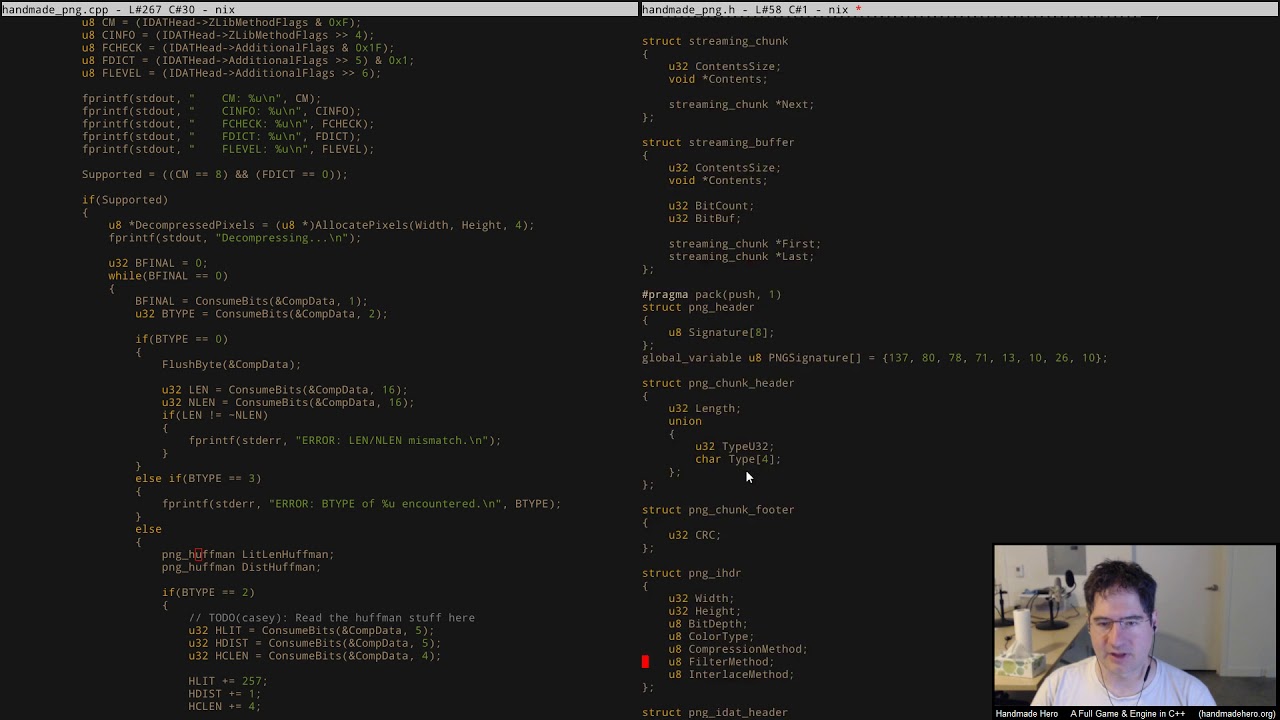
Task: Click the line 'streaming_chunk *Next;'
Action: (741, 104)
